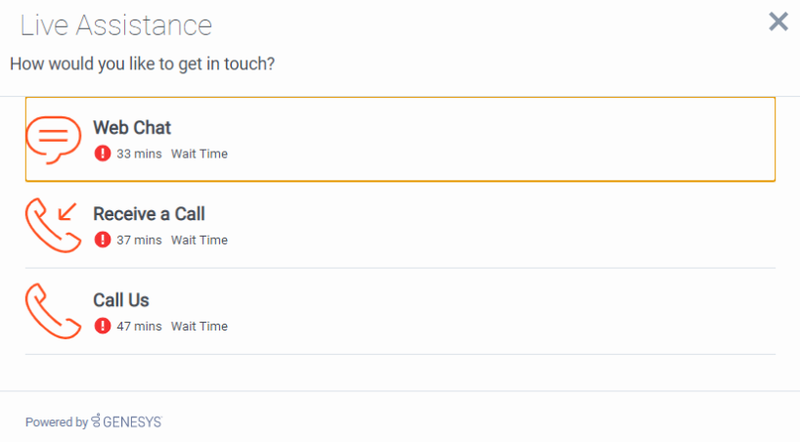Screen dimensions: 800x442
Task: Click the Receive a Call incoming phone icon
Action: 54,225
